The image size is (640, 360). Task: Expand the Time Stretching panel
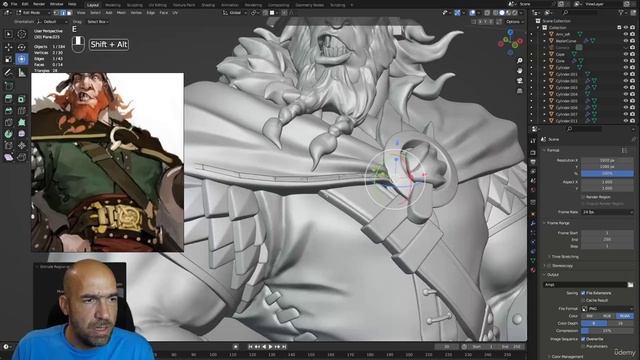[x=564, y=257]
